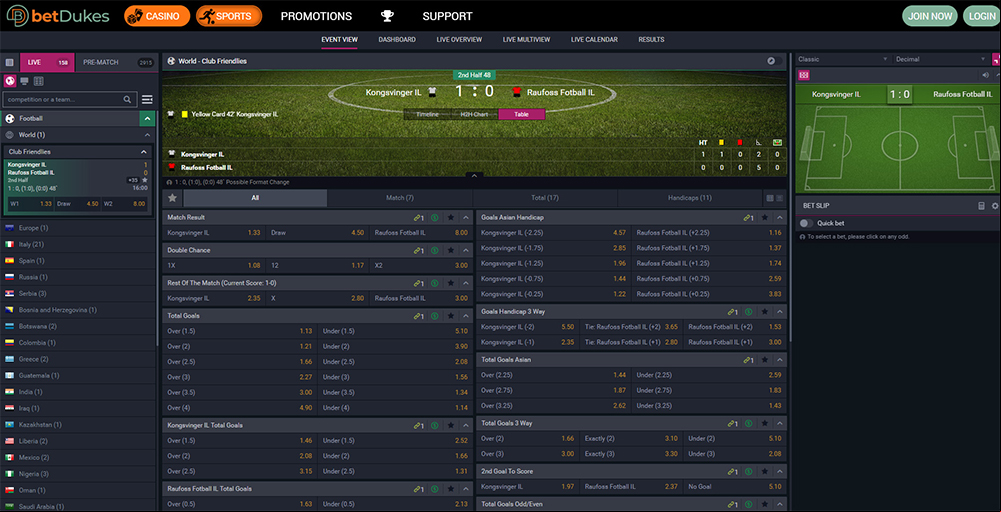
Task: Collapse the Club Friendlies league
Action: coord(144,152)
